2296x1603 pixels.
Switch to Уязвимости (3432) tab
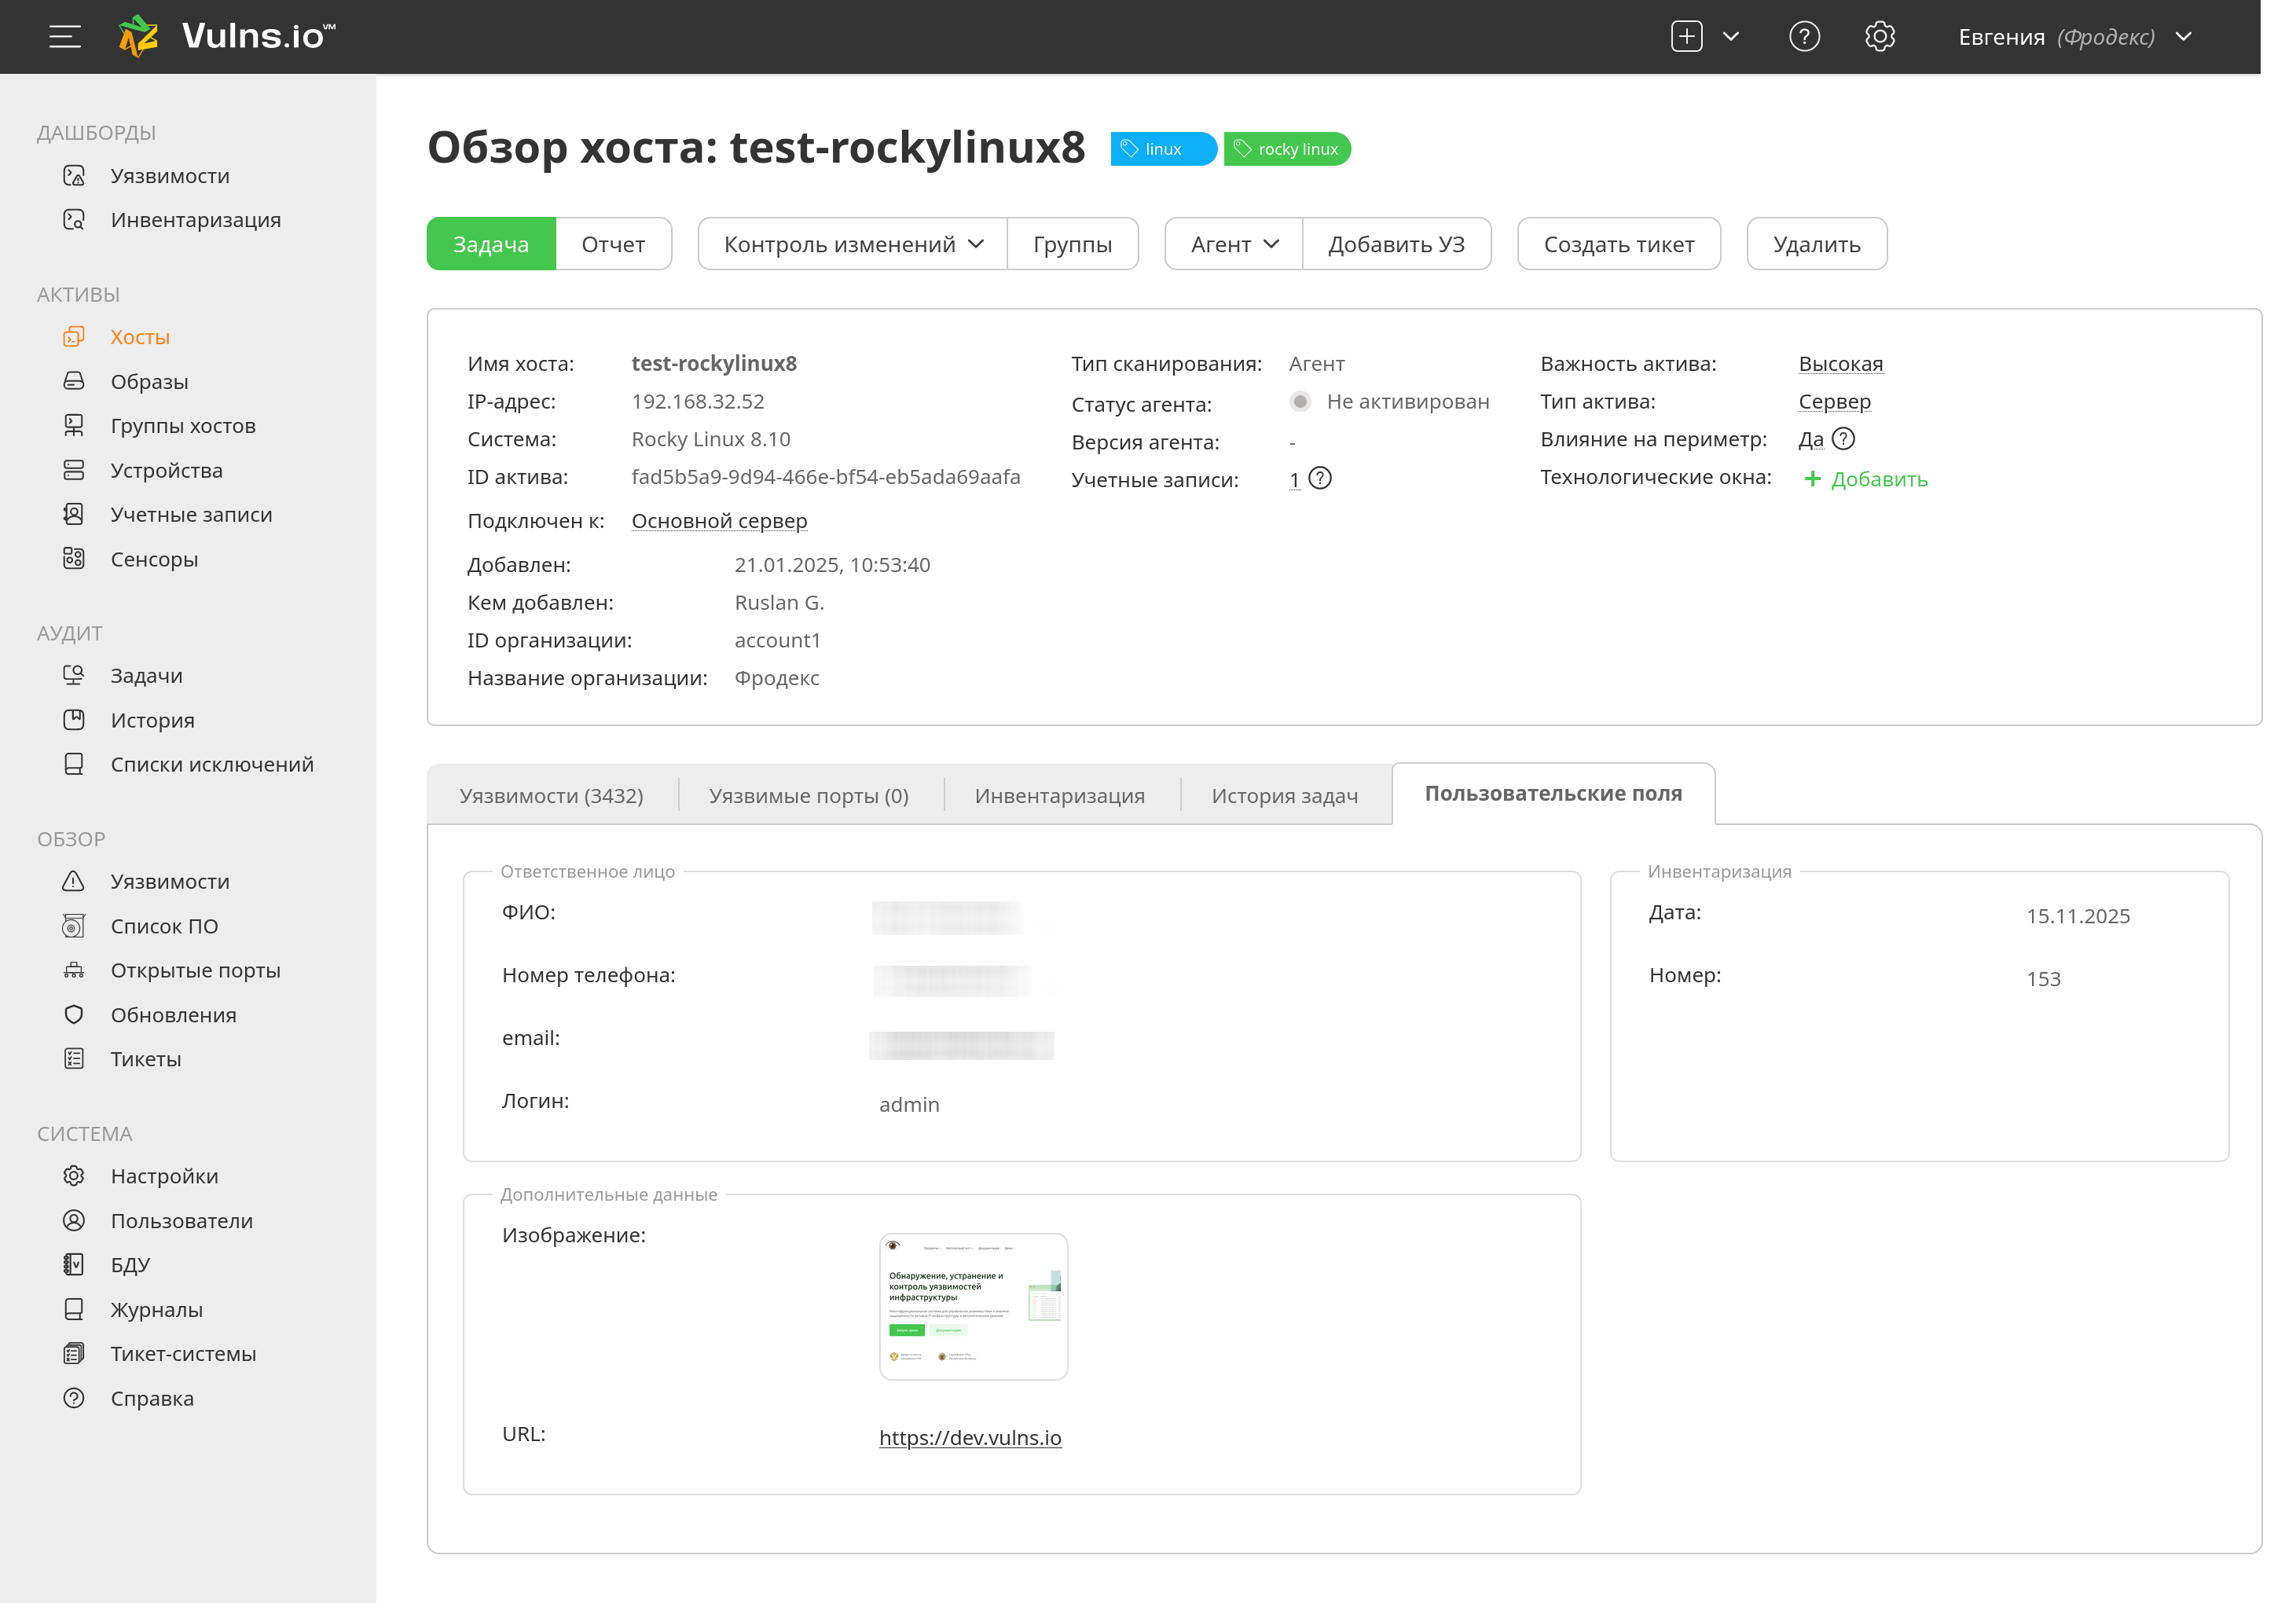point(551,796)
